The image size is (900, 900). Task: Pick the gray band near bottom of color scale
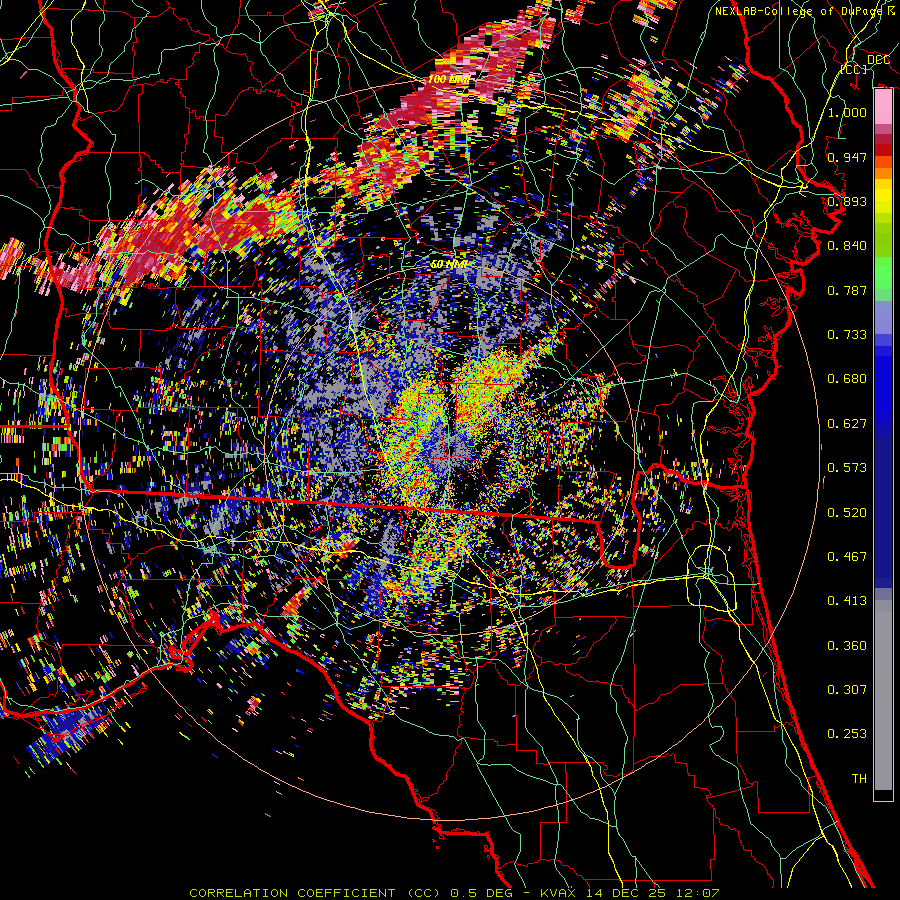point(883,695)
